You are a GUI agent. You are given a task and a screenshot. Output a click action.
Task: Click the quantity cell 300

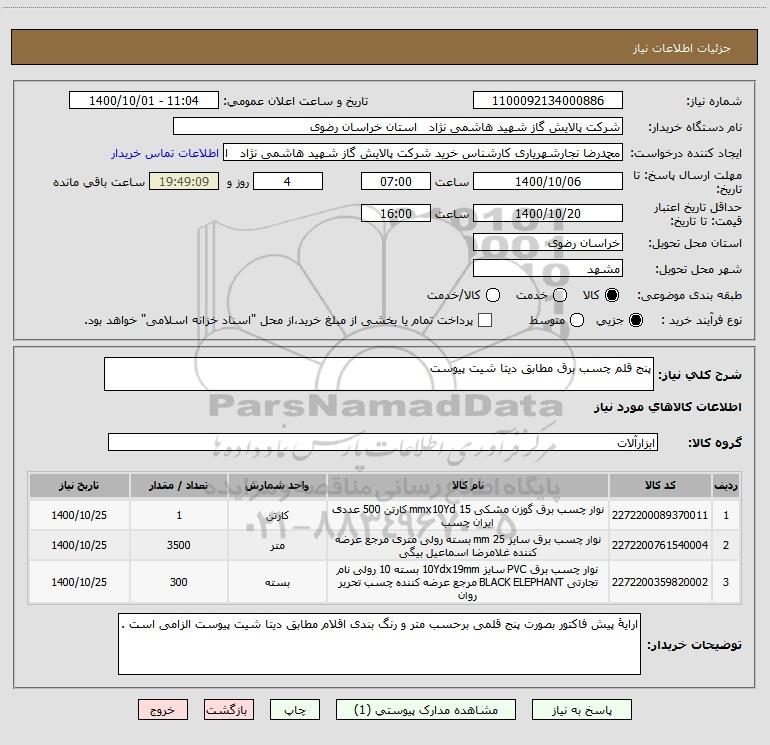click(179, 582)
